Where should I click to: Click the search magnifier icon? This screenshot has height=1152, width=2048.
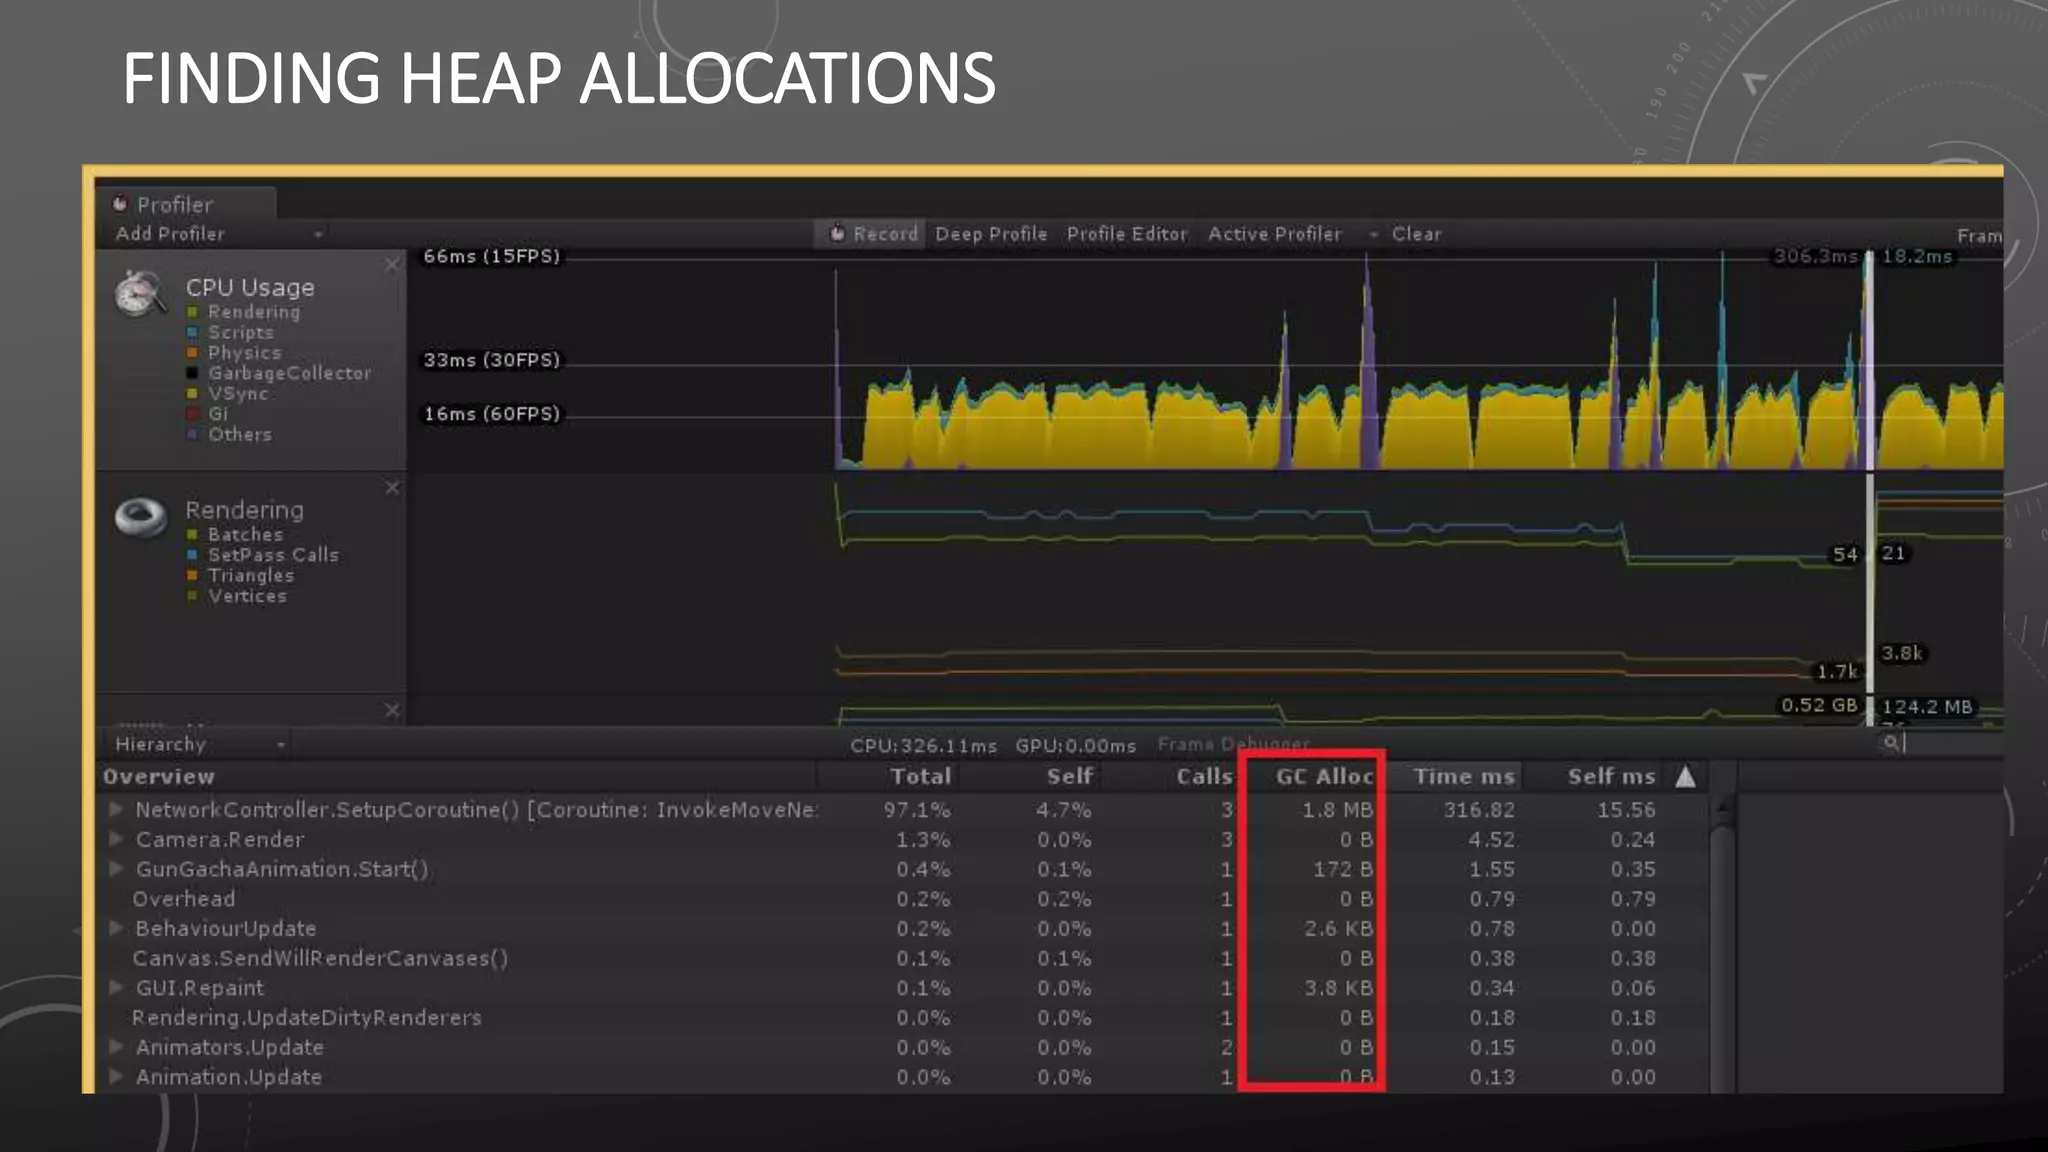tap(1890, 742)
